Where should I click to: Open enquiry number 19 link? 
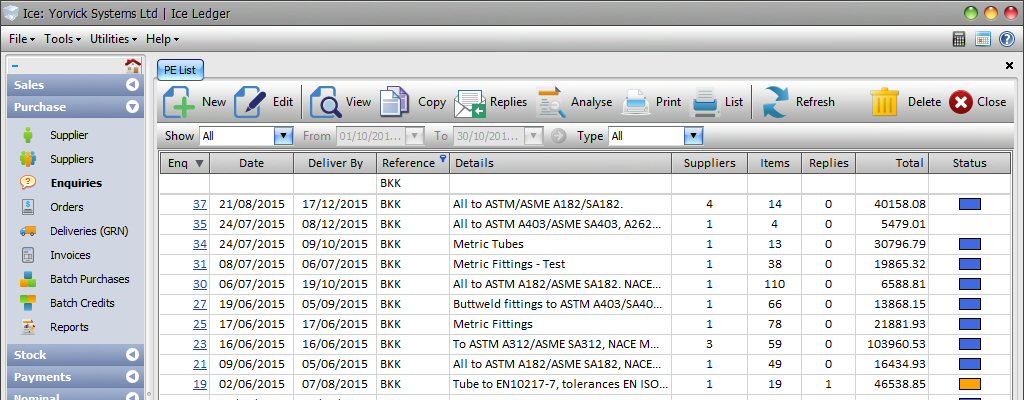tap(200, 384)
